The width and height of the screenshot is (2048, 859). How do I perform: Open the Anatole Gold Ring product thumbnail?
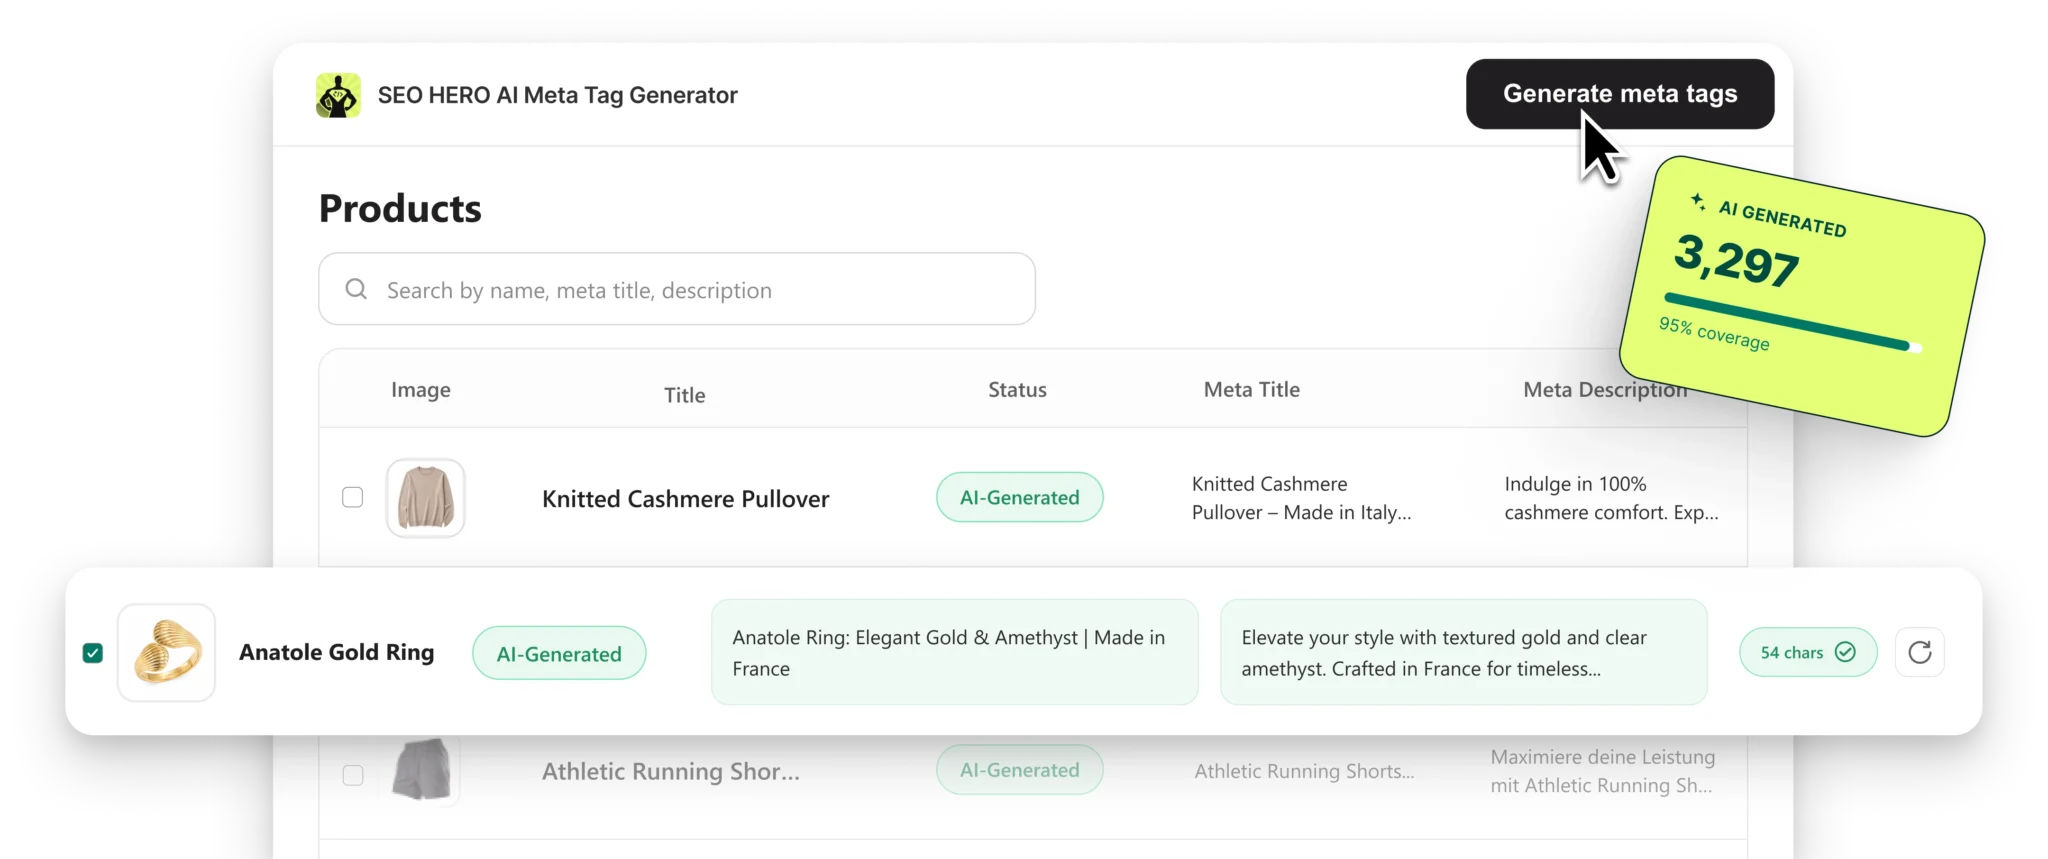(166, 652)
